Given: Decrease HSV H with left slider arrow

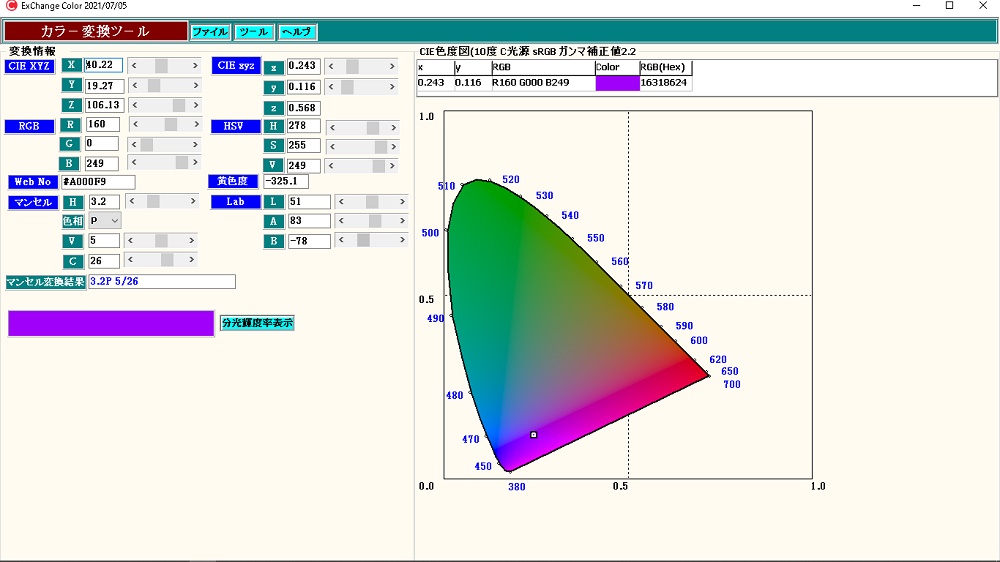Looking at the screenshot, I should point(332,128).
